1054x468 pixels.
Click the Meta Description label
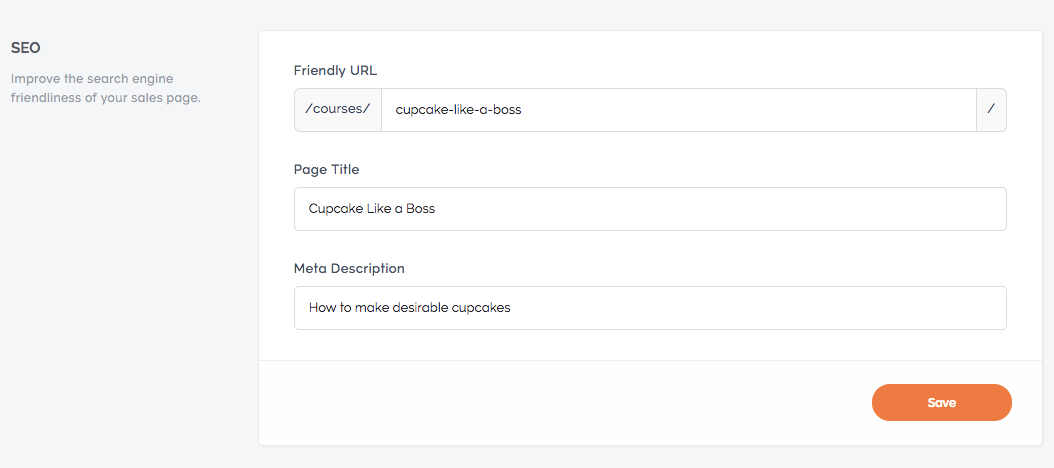349,268
